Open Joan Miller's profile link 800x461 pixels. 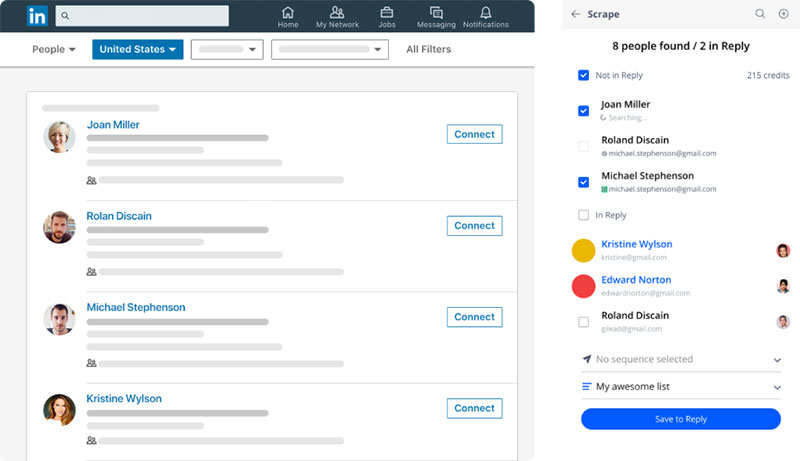tap(113, 125)
